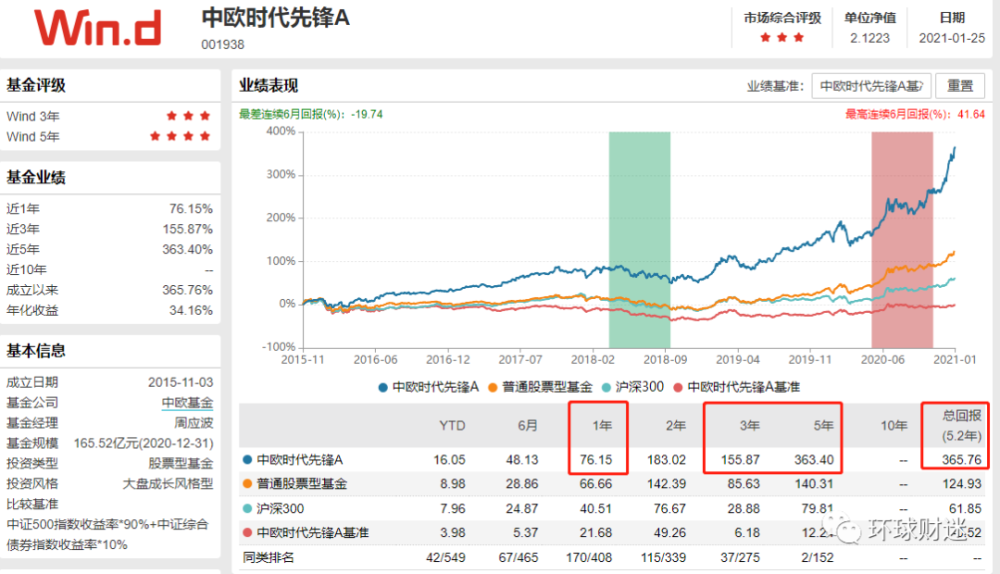Select the 10年 column header
Viewport: 1000px width, 574px height.
[893, 425]
